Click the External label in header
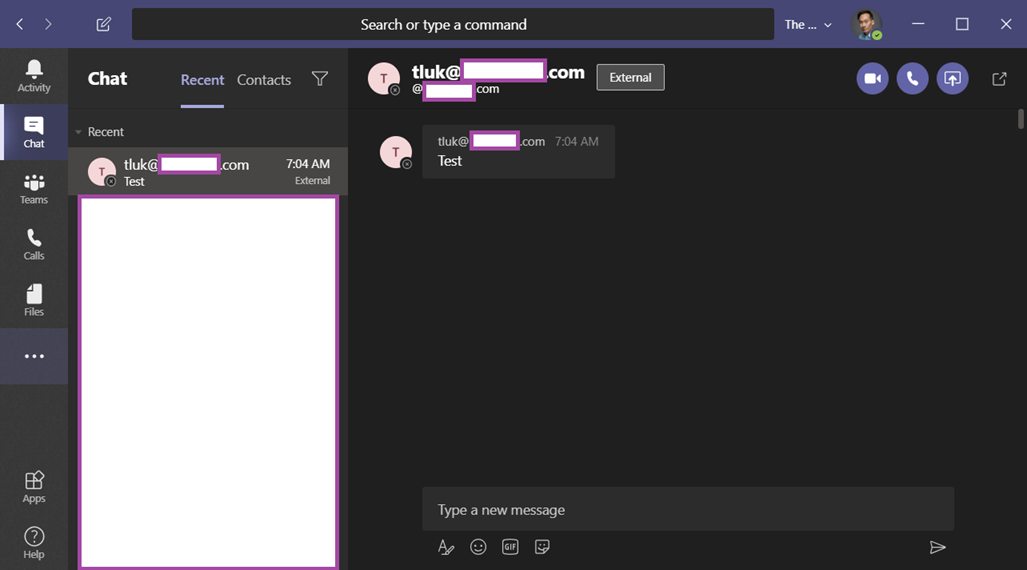The height and width of the screenshot is (570, 1027). pyautogui.click(x=630, y=77)
